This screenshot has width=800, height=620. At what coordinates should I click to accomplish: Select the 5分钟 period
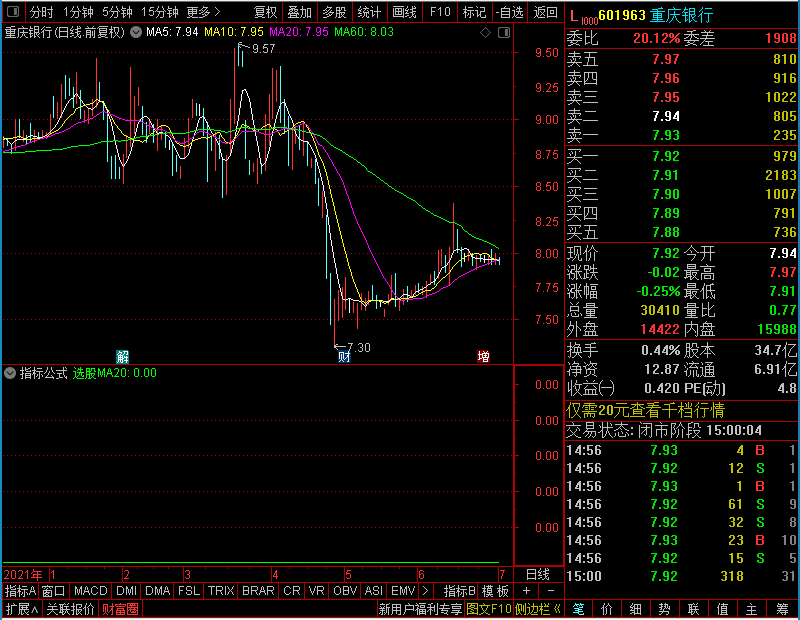[x=117, y=12]
